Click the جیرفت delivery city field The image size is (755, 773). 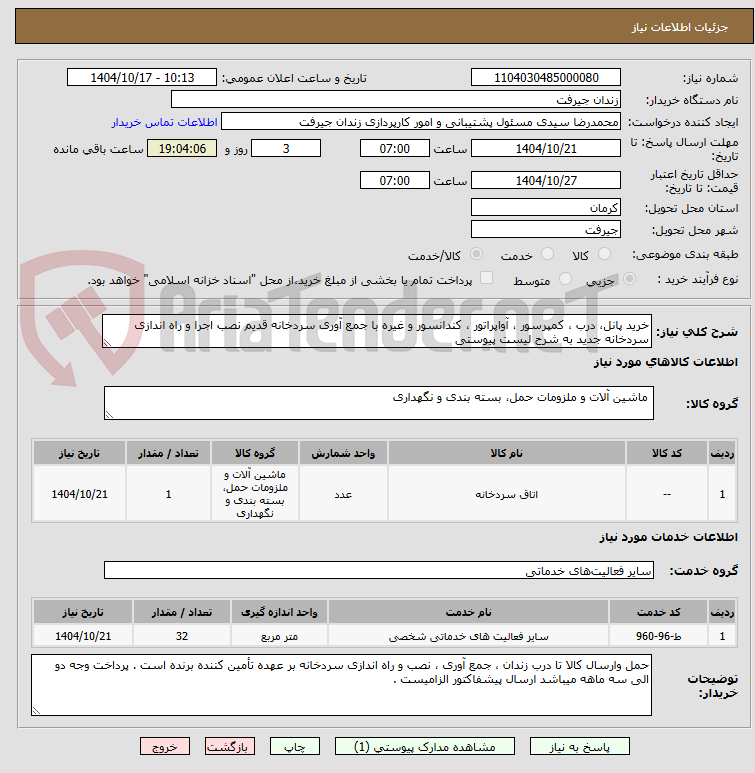[x=545, y=230]
